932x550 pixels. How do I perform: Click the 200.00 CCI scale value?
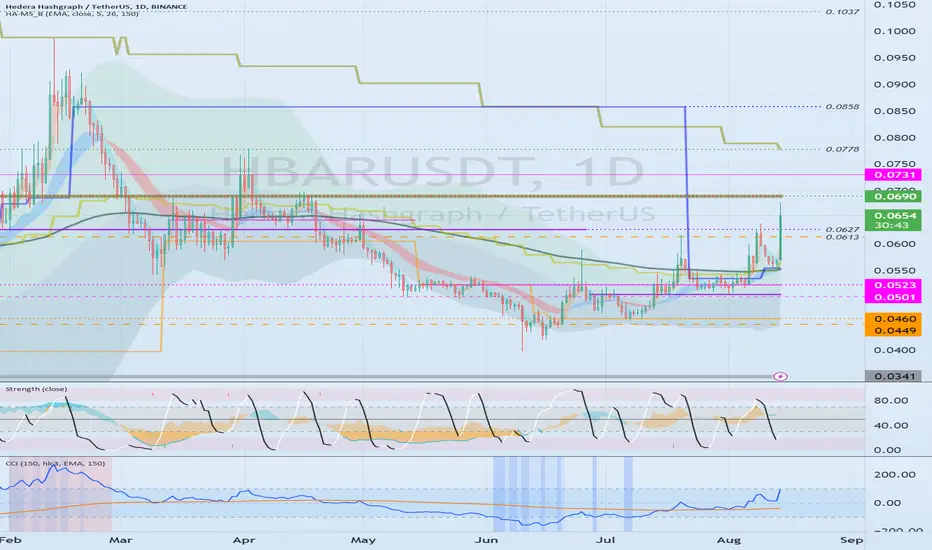(895, 474)
